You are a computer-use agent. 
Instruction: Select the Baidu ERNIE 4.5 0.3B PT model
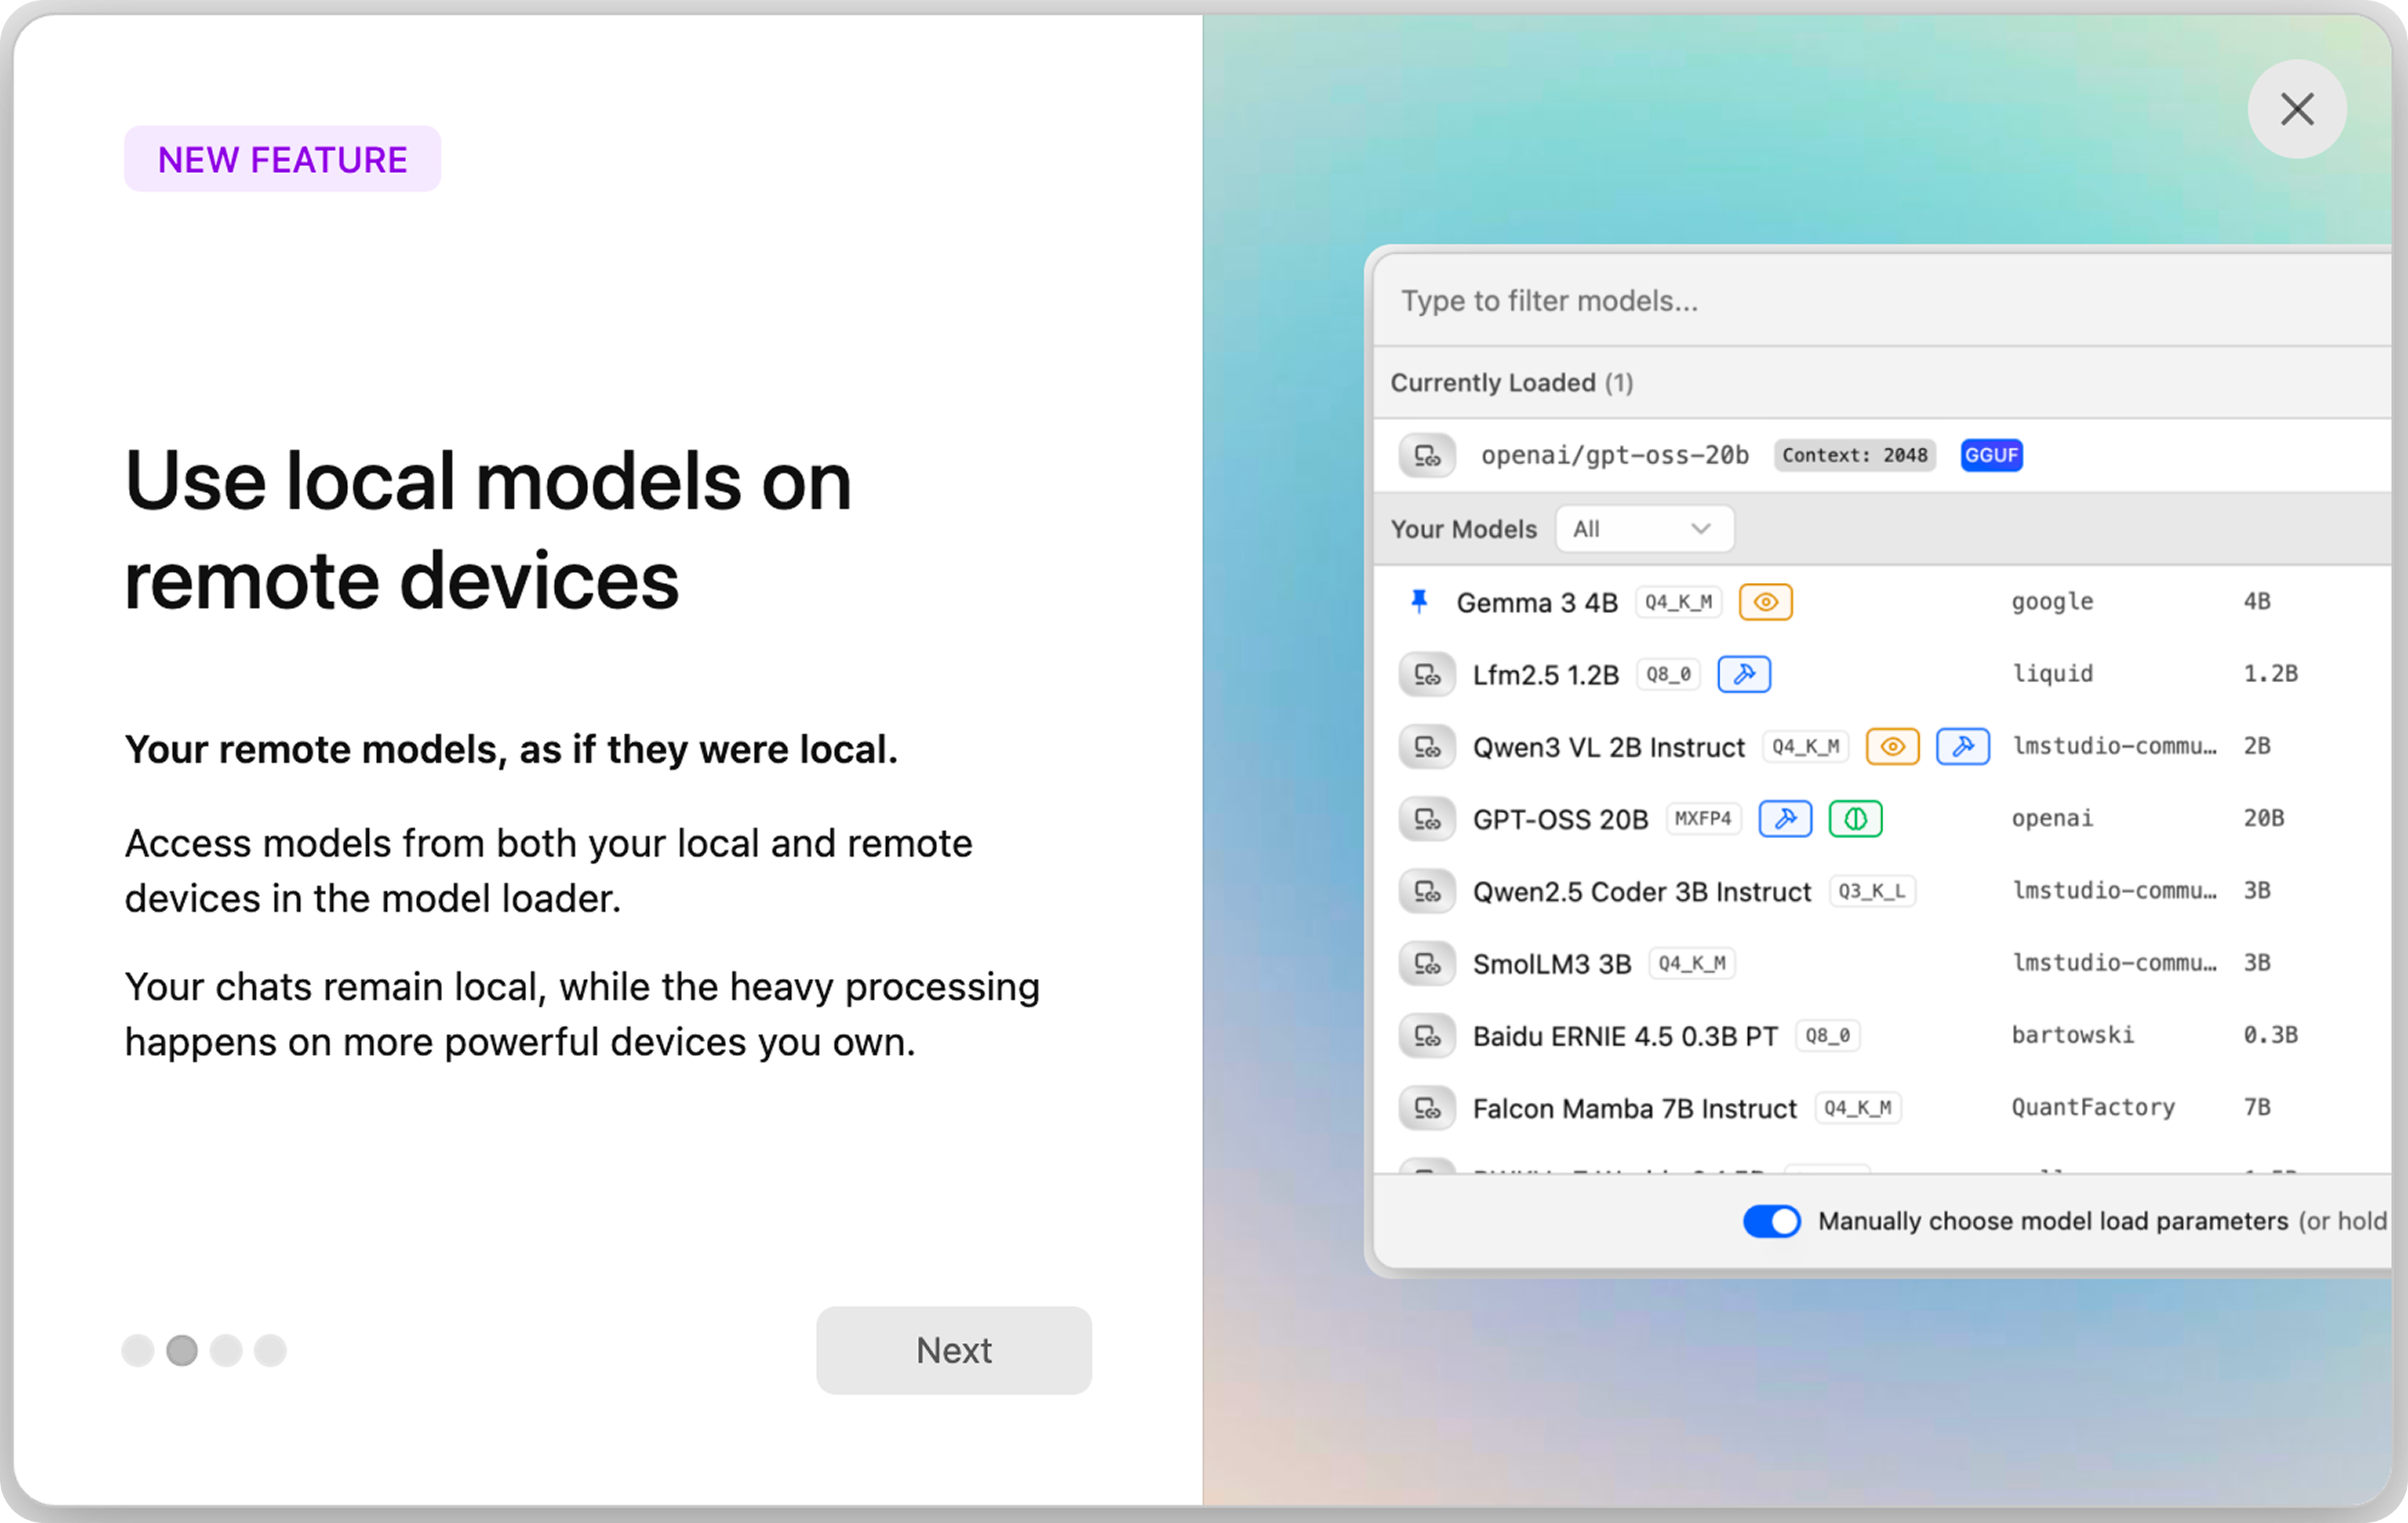pos(1624,1036)
